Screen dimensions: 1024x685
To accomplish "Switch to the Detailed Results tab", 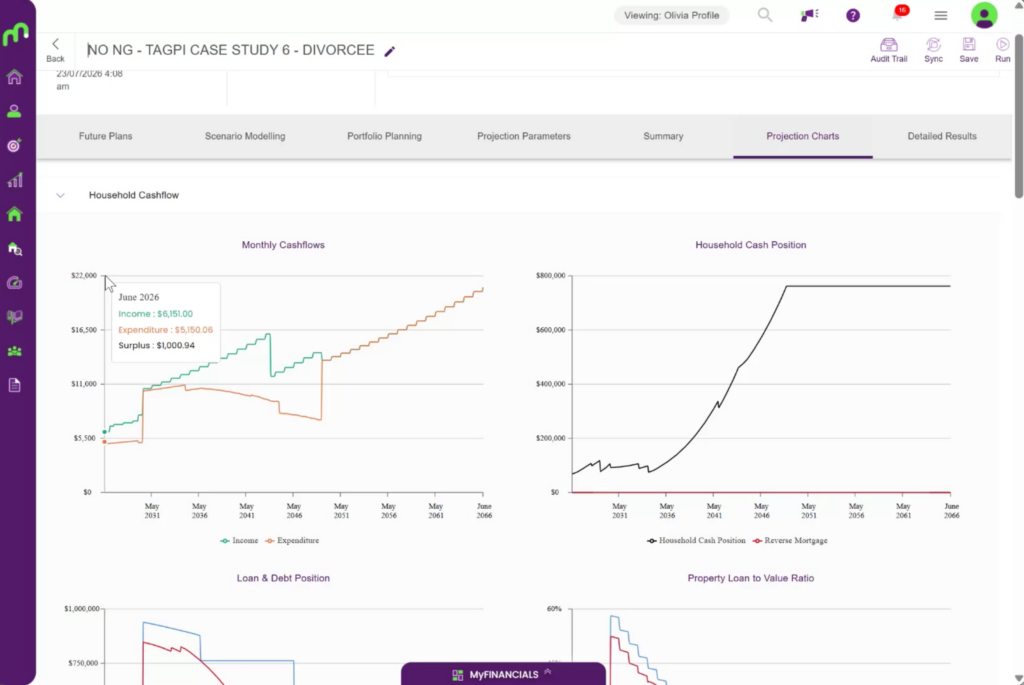I will point(942,136).
